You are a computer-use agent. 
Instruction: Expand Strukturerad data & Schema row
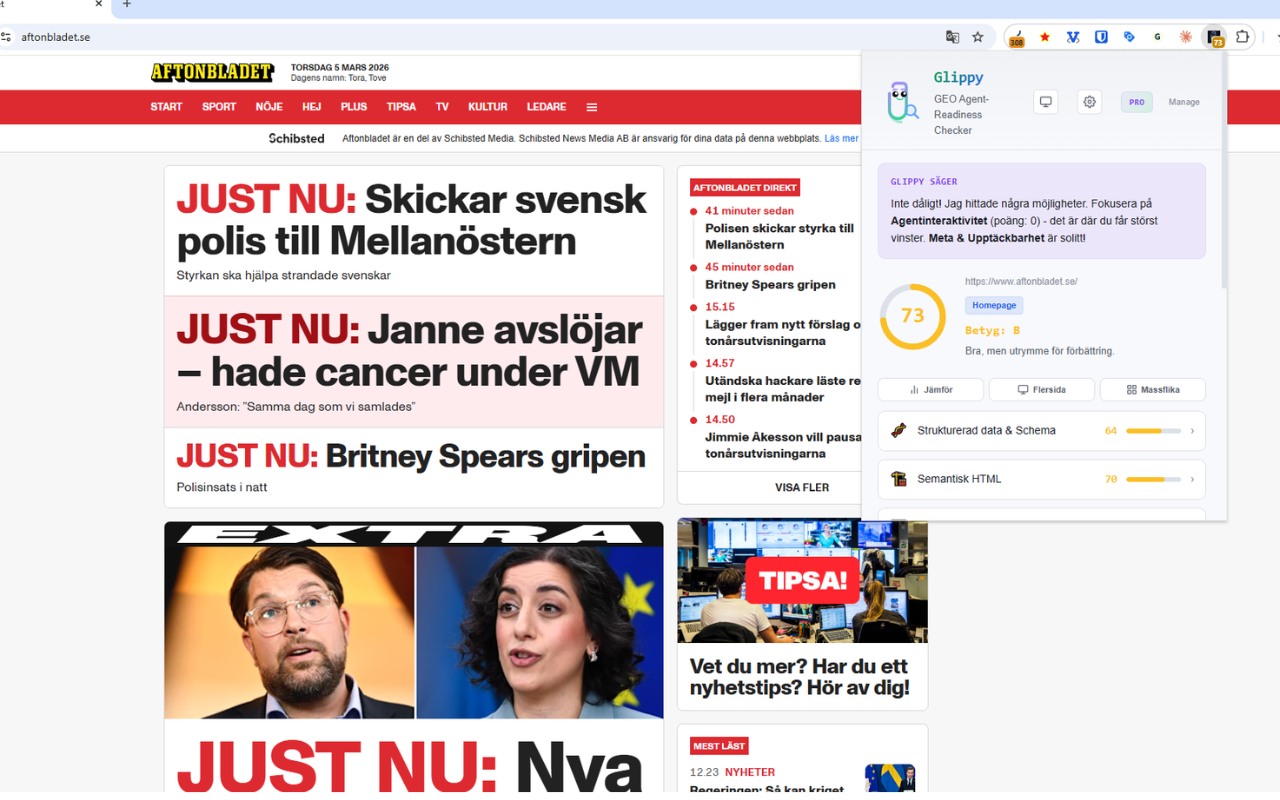point(1041,431)
